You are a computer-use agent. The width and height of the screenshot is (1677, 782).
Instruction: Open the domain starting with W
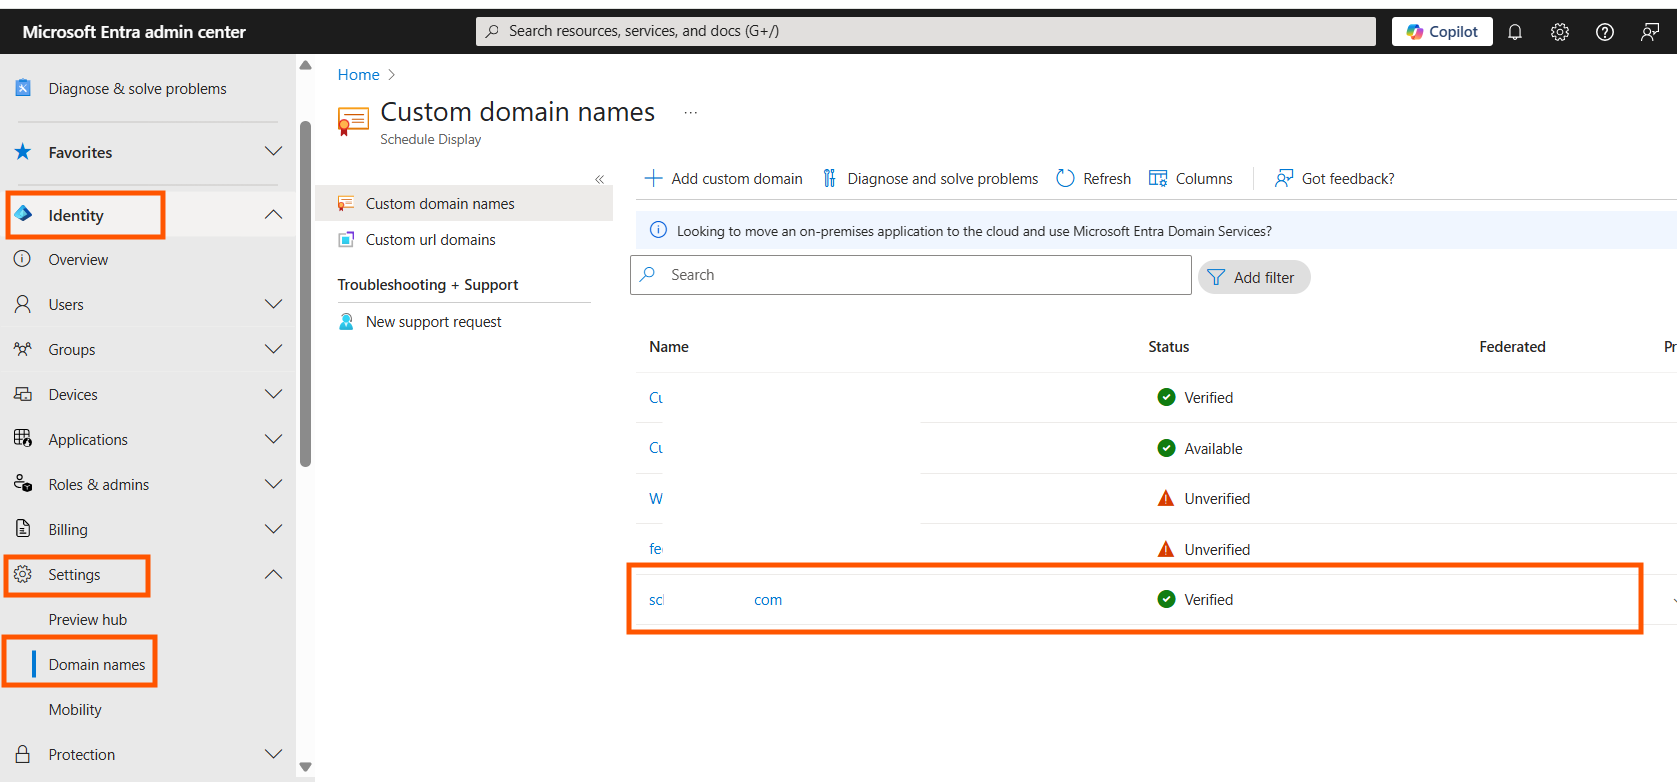656,499
